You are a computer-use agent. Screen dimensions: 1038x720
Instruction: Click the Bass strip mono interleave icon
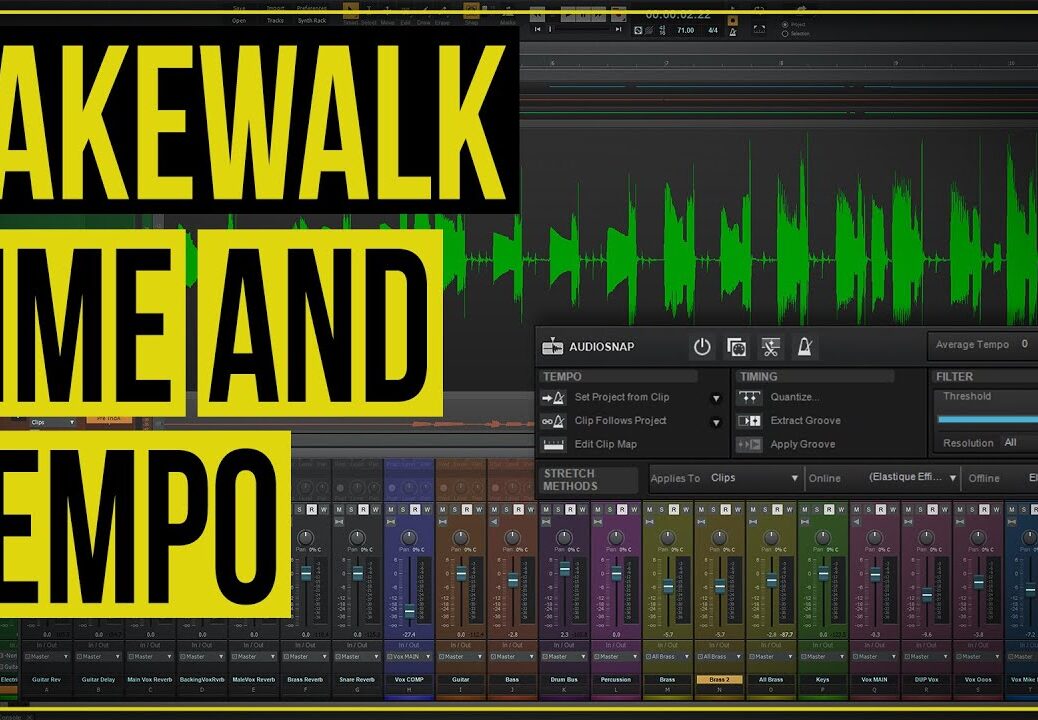pyautogui.click(x=495, y=522)
